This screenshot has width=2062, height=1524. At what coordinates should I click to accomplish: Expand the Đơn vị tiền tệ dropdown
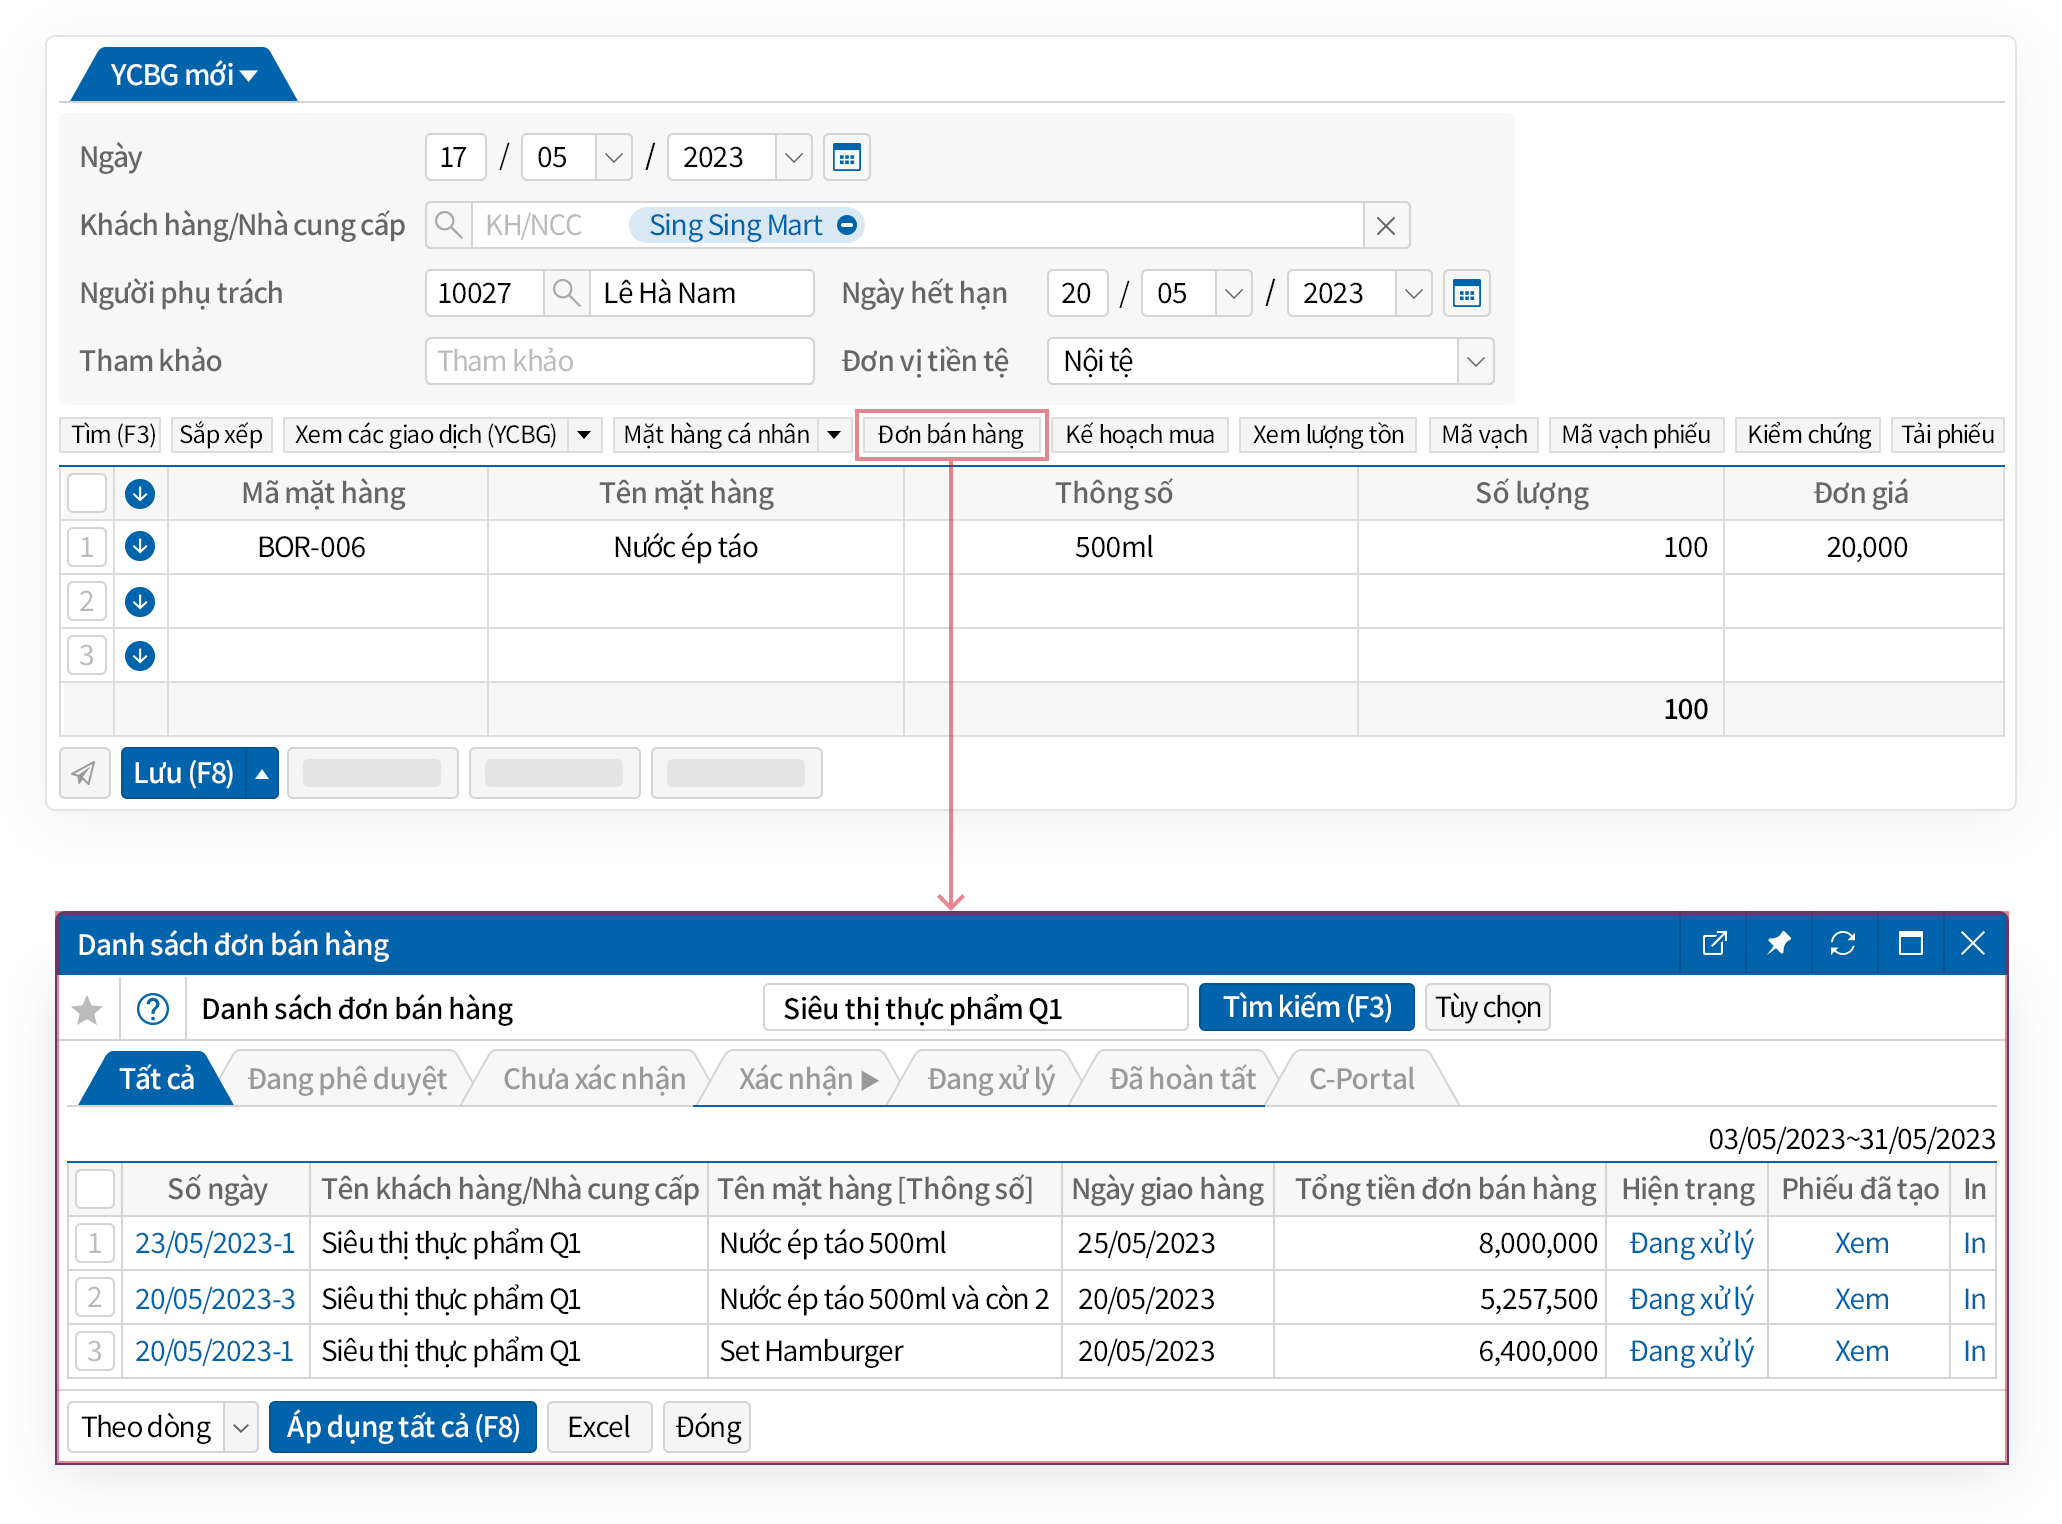(x=1475, y=361)
